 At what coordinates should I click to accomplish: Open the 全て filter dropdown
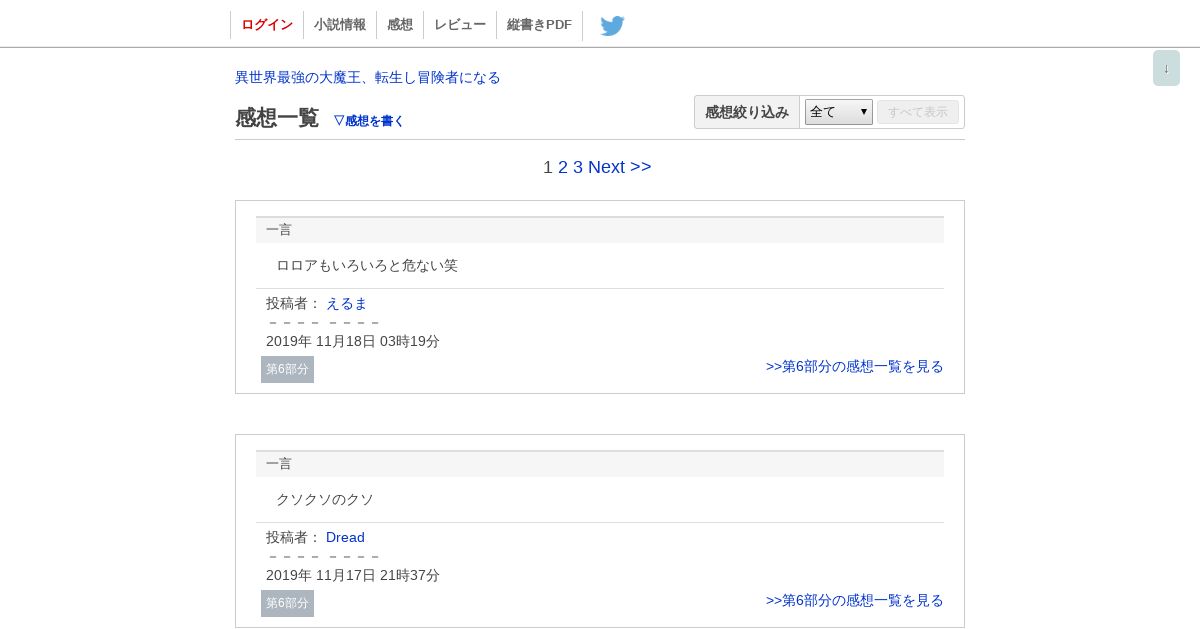[x=839, y=112]
